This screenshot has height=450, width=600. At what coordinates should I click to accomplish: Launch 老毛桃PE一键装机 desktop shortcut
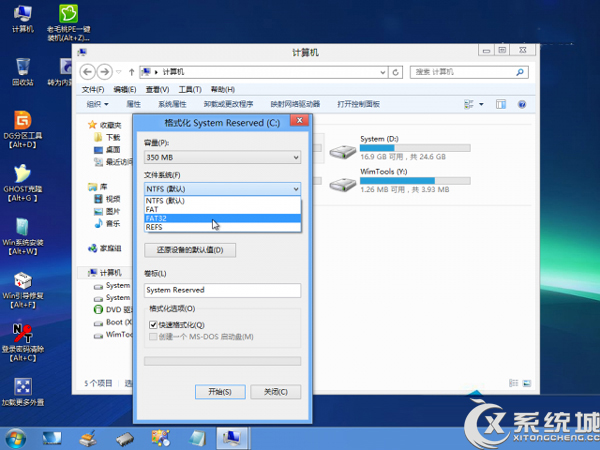click(x=68, y=22)
